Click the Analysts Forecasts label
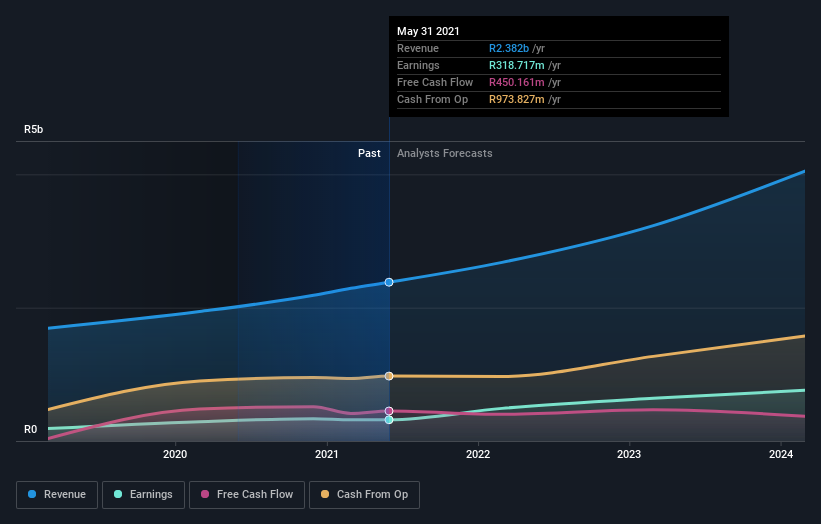The image size is (821, 524). tap(445, 153)
